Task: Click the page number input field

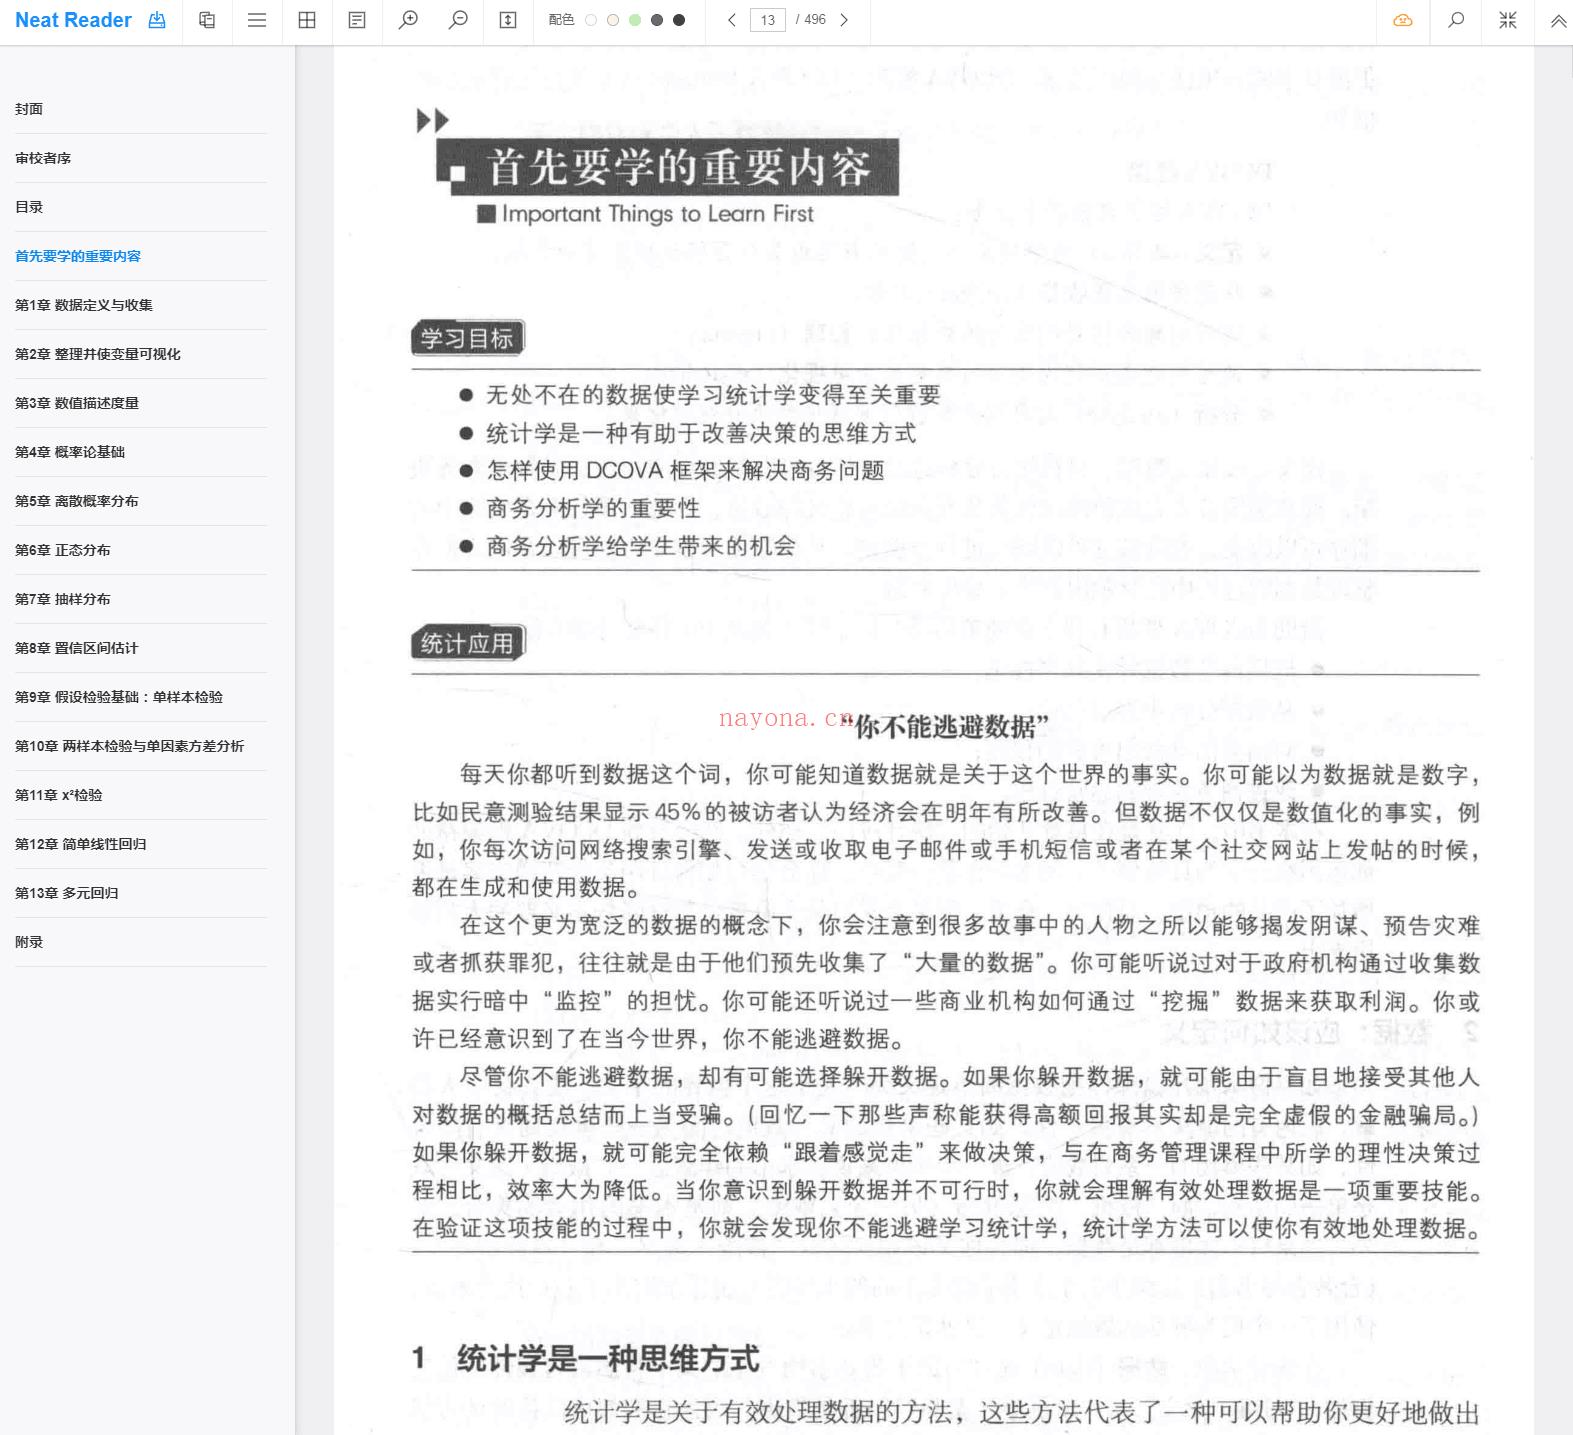Action: [x=768, y=20]
